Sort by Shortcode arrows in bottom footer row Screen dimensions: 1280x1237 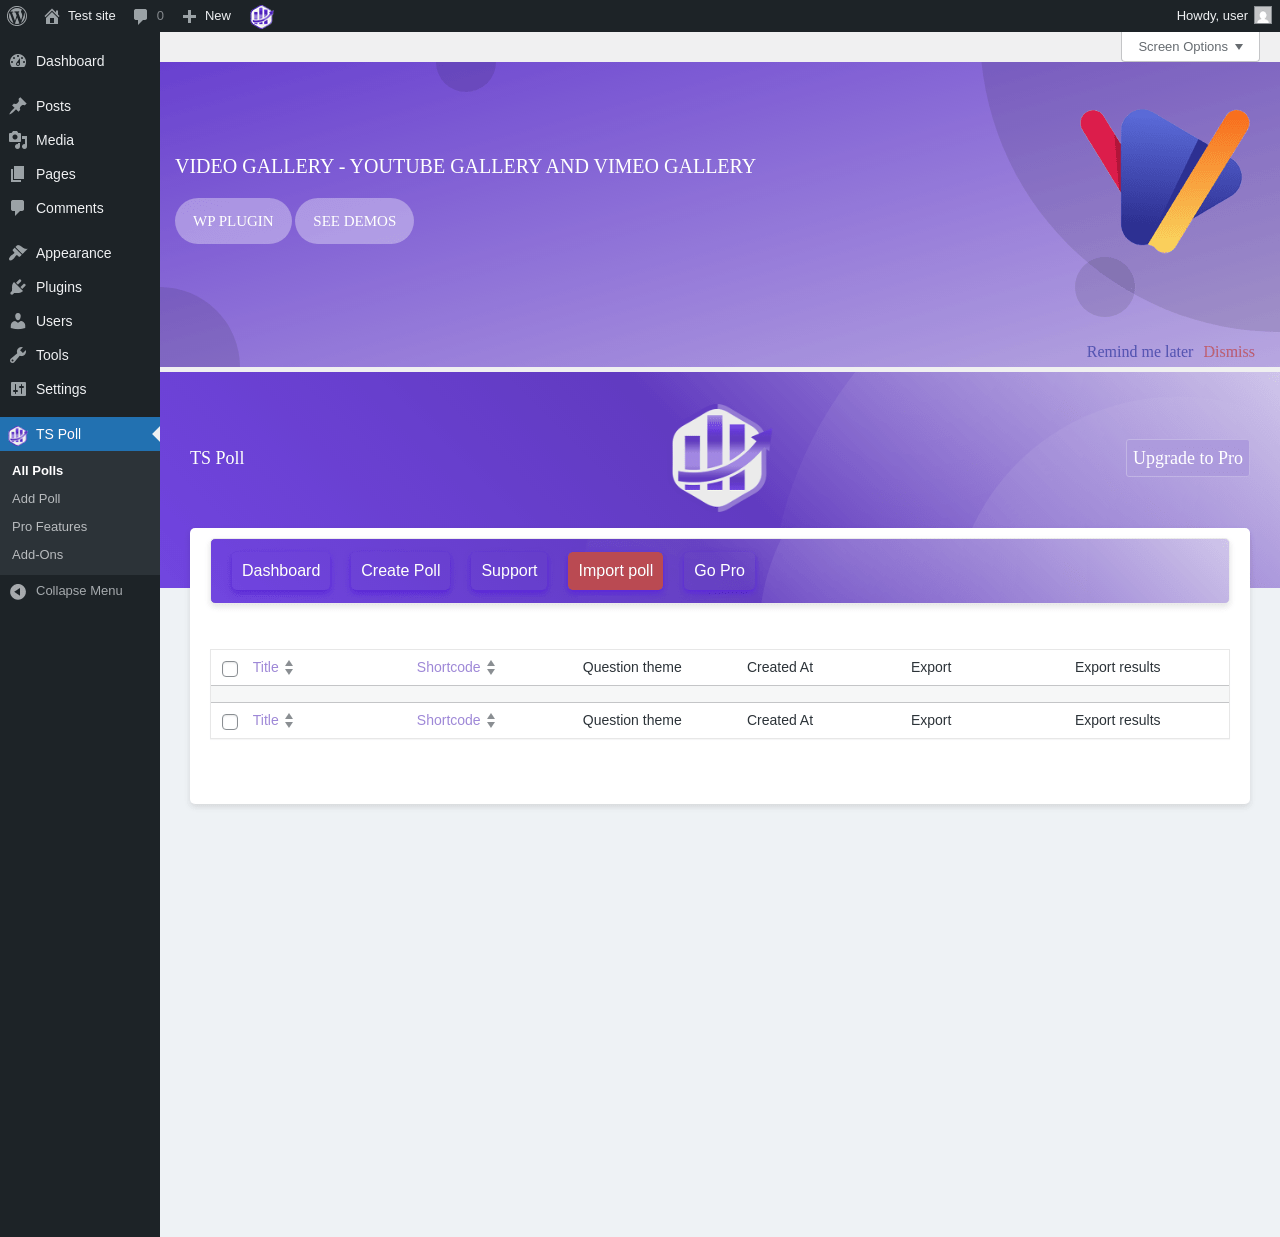point(491,720)
